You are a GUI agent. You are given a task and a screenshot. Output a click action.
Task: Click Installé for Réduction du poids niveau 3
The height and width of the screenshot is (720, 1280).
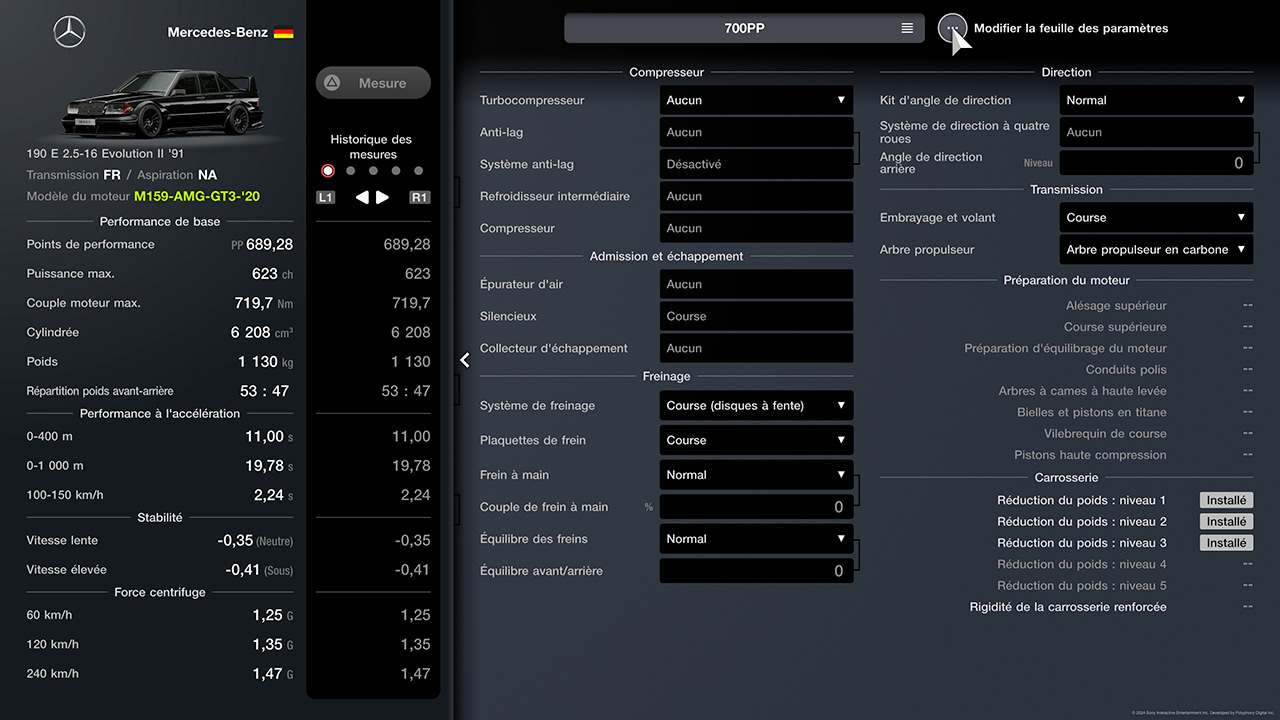point(1227,543)
